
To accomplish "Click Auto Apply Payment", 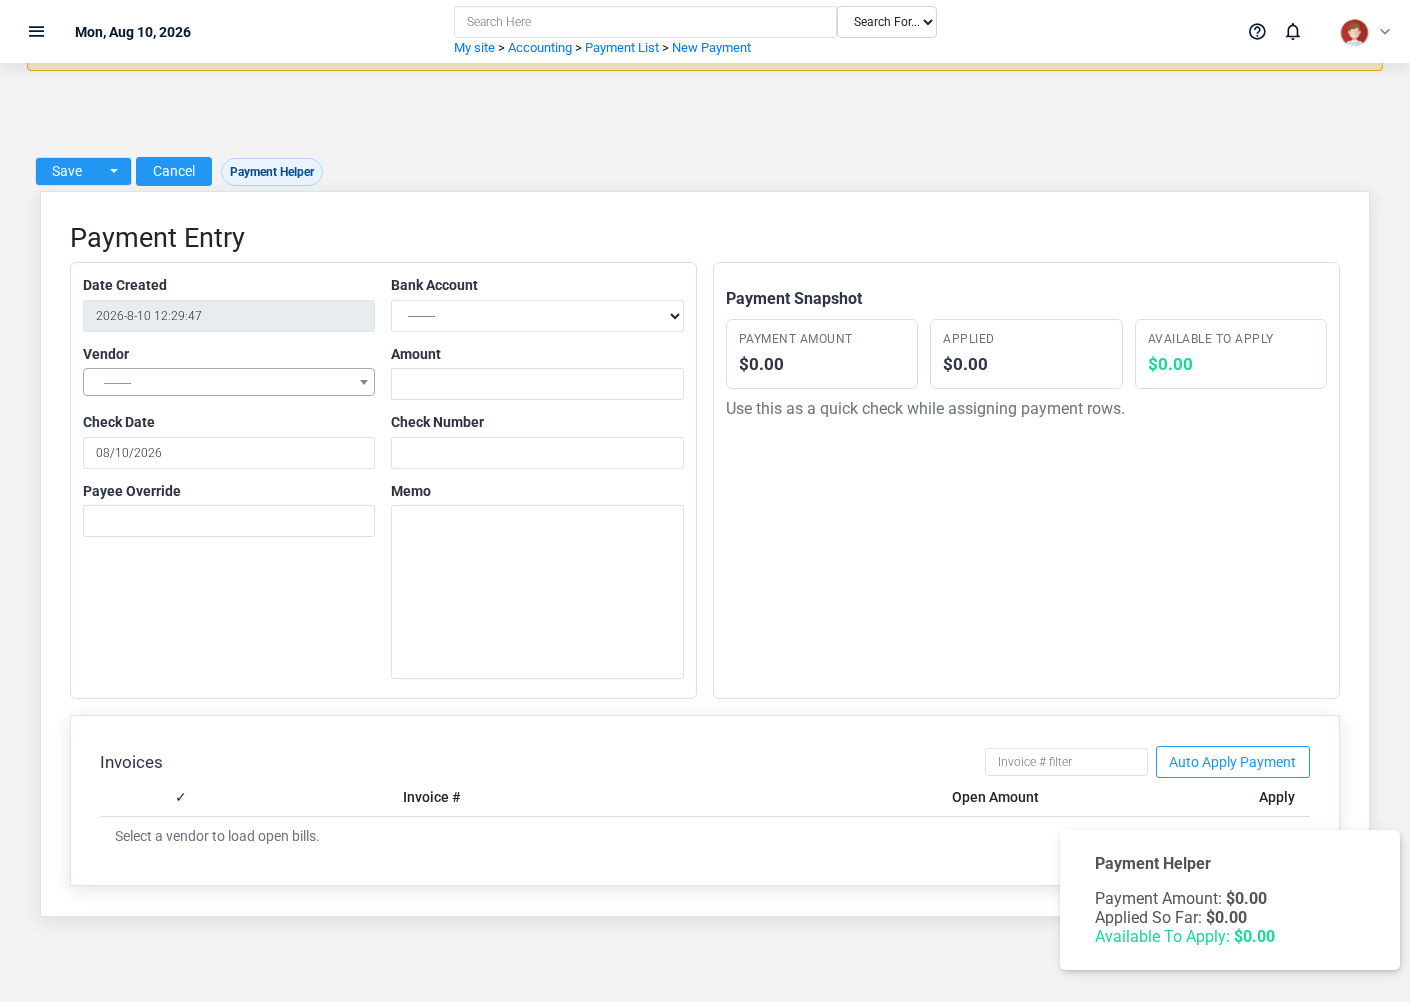I will click(x=1232, y=762).
